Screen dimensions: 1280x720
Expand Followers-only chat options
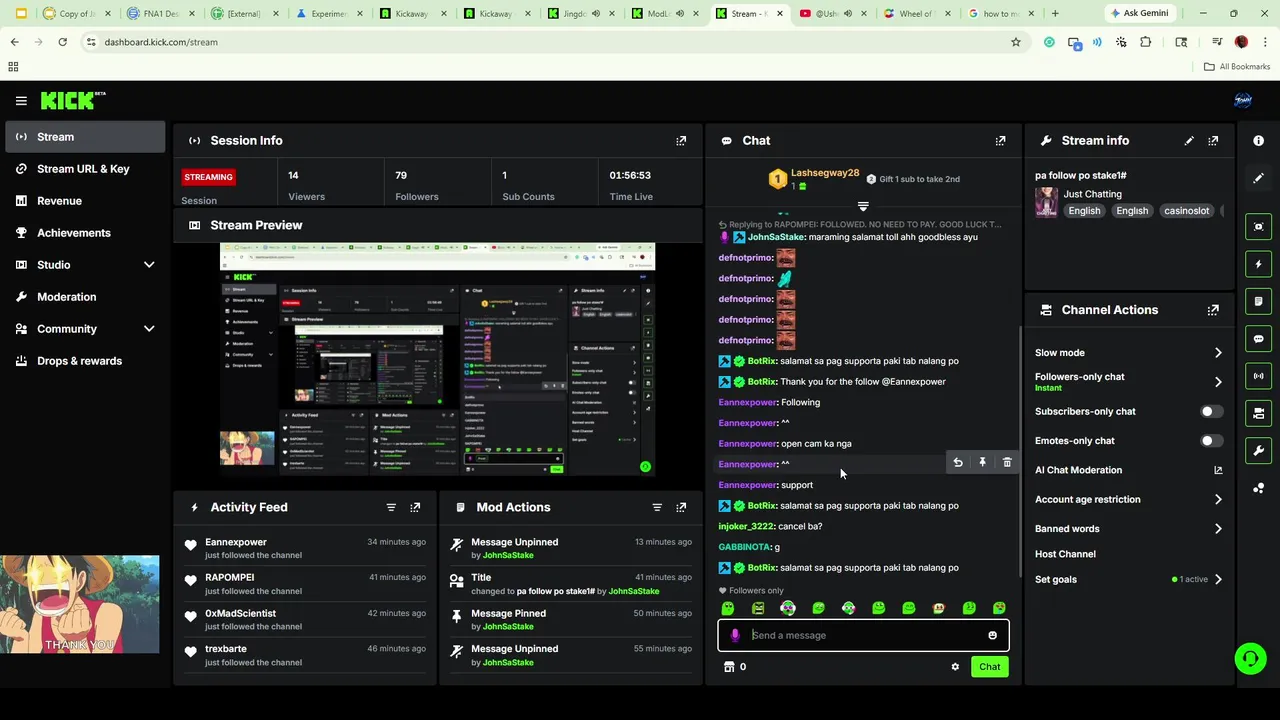click(x=1218, y=382)
